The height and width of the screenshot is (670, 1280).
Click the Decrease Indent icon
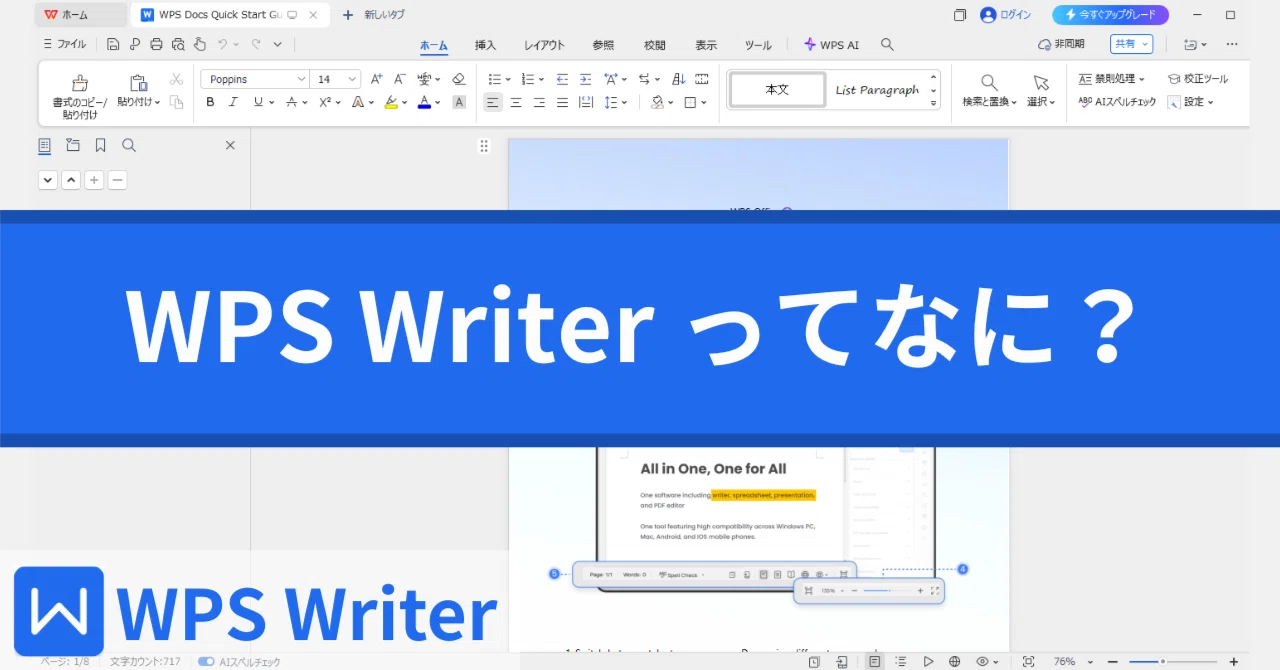coord(562,79)
